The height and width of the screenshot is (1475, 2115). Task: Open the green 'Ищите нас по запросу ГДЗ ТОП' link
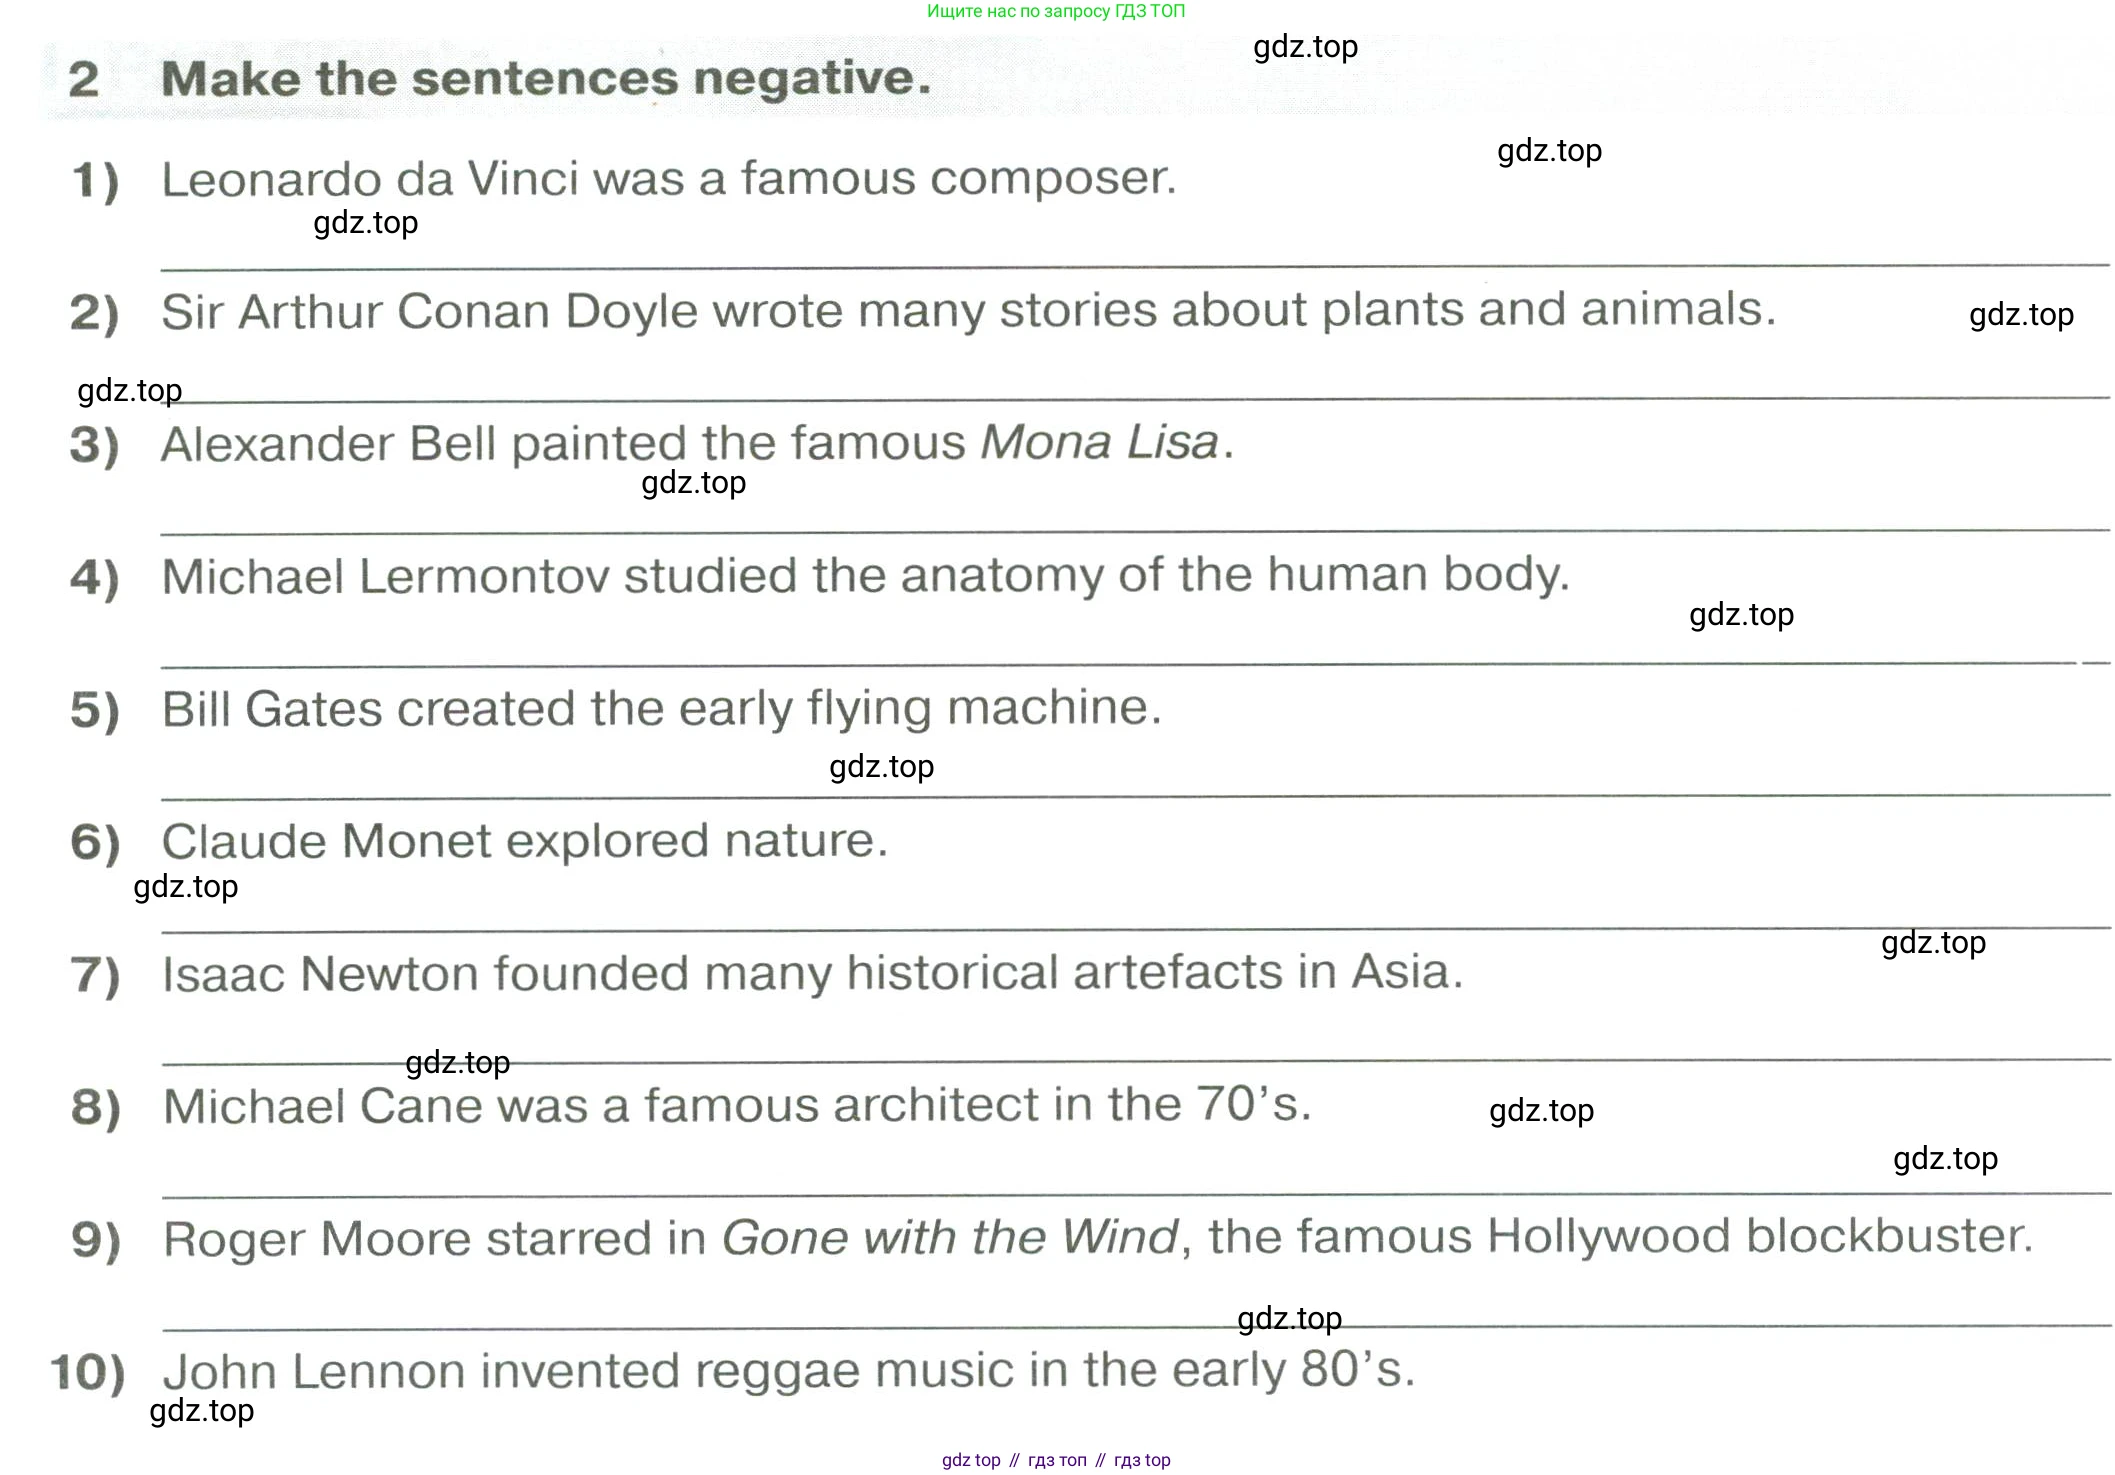pos(1056,11)
